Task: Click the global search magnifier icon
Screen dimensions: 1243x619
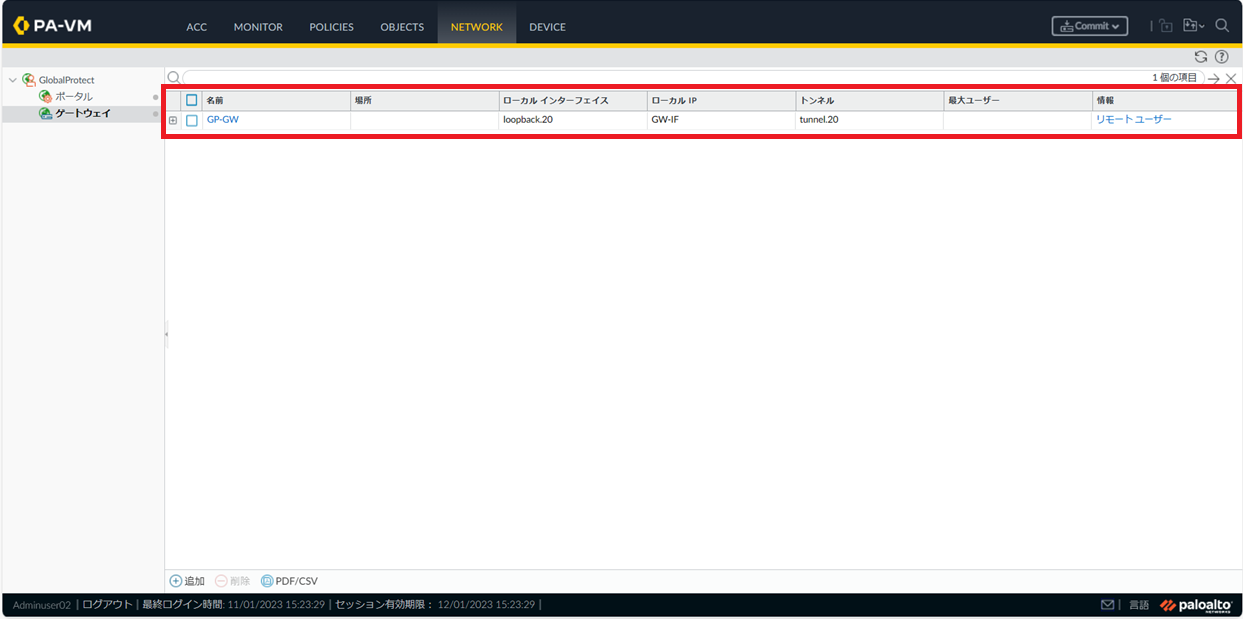Action: [1222, 26]
